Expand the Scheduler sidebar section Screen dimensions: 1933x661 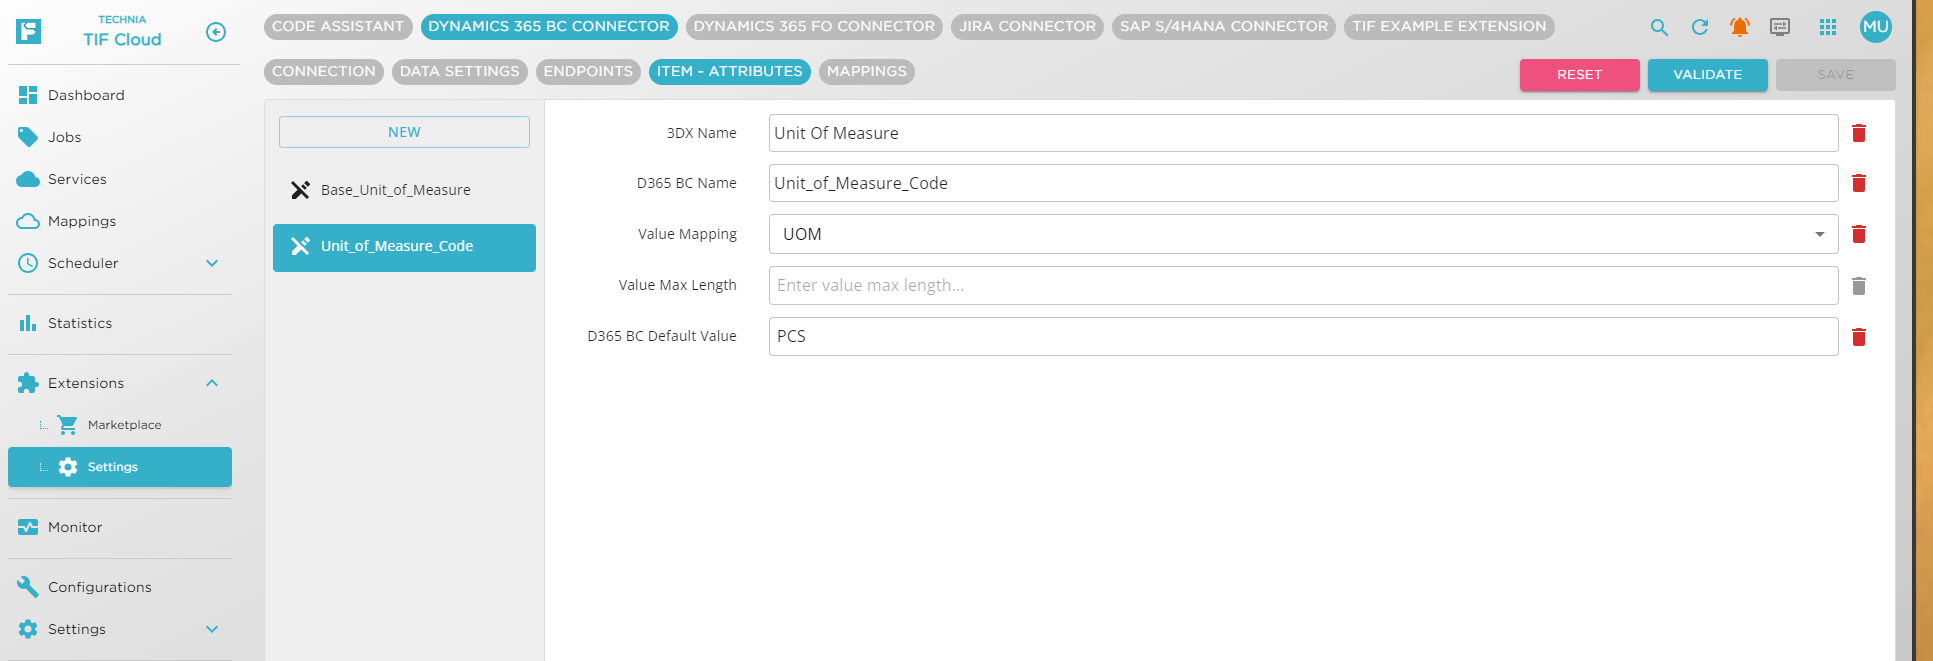coord(212,263)
